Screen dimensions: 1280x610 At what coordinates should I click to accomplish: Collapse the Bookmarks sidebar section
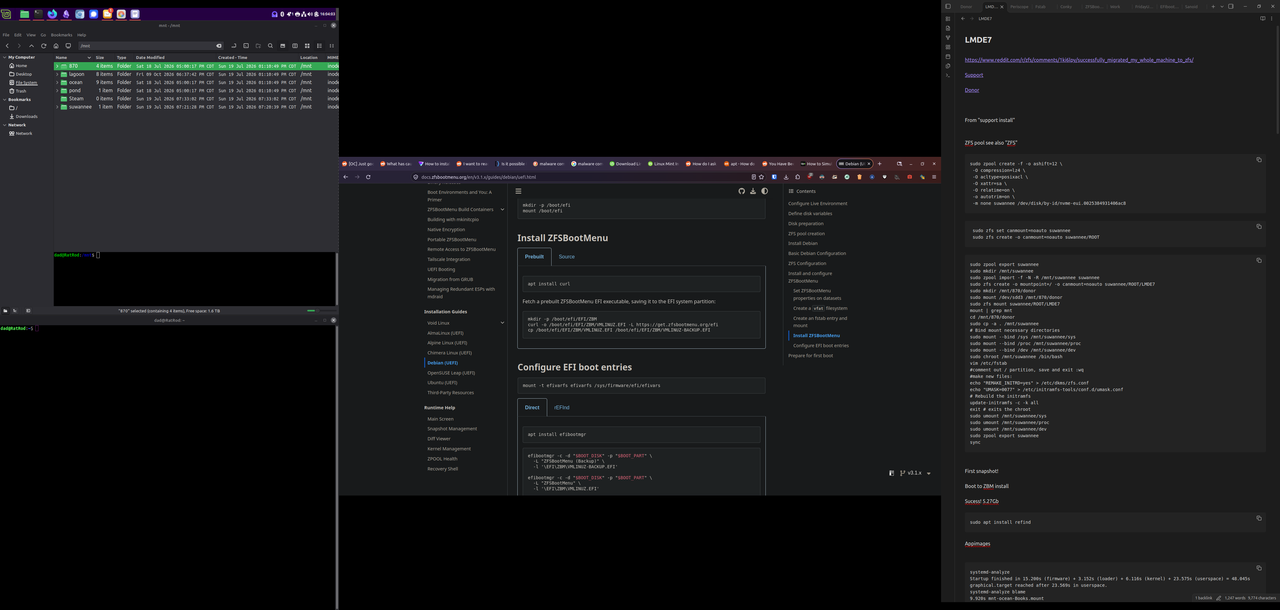[x=4, y=100]
